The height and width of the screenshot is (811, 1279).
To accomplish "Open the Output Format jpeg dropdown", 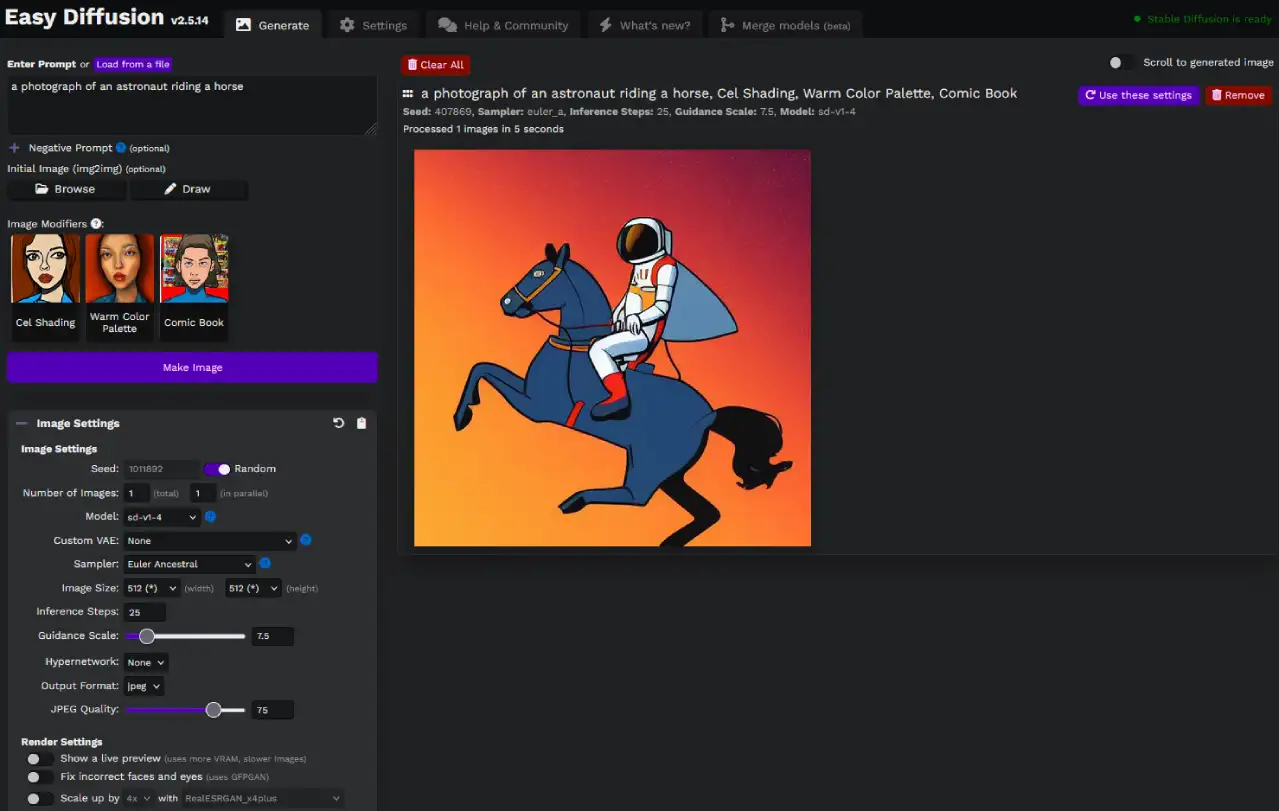I will tap(144, 686).
